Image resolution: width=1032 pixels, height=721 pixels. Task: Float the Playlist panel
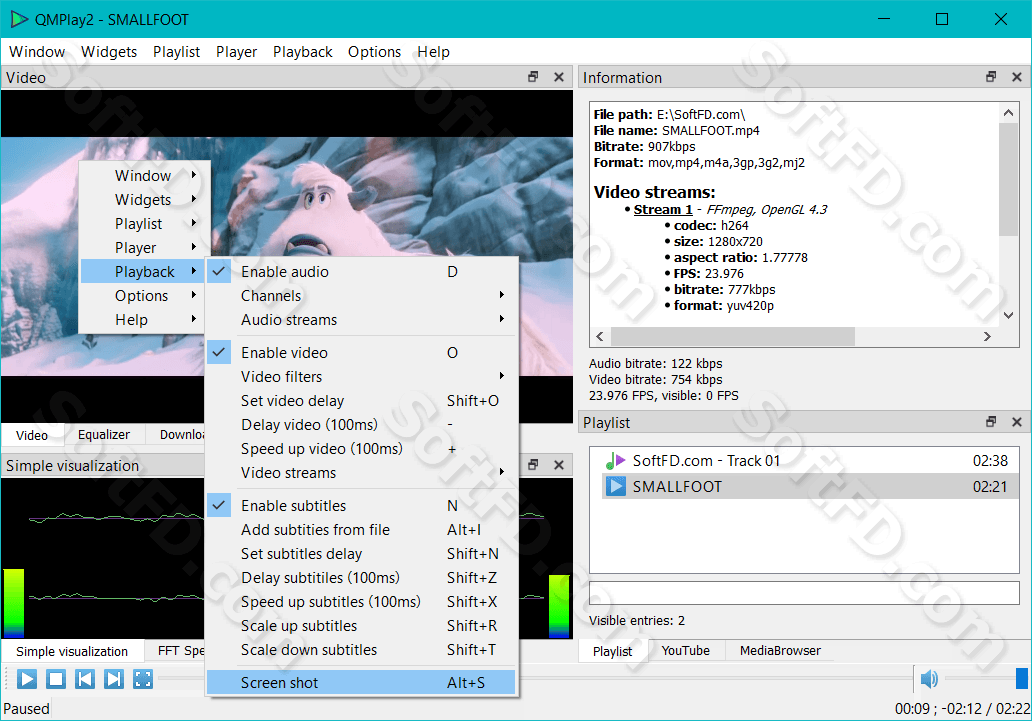[991, 422]
